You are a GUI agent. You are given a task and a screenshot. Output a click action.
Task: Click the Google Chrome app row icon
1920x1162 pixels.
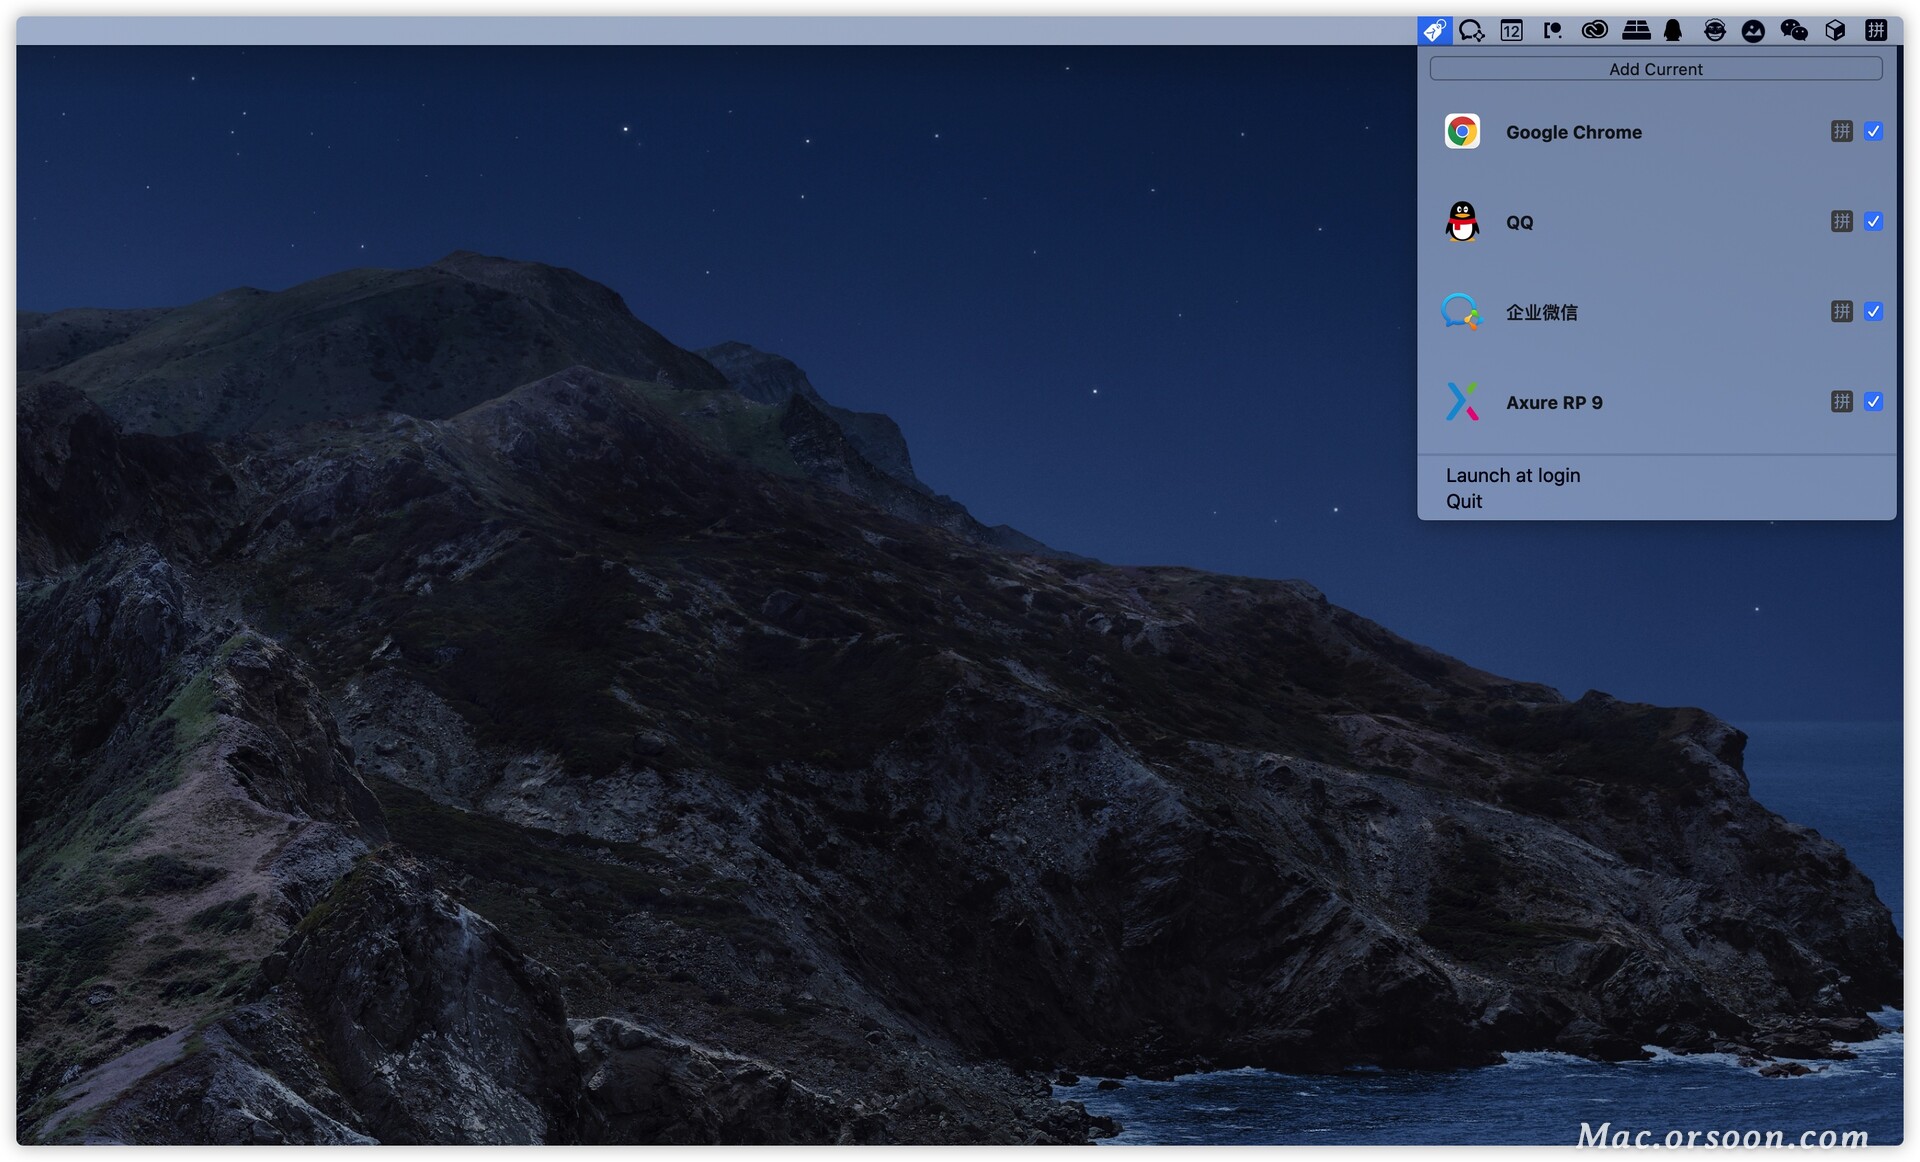click(x=1462, y=132)
